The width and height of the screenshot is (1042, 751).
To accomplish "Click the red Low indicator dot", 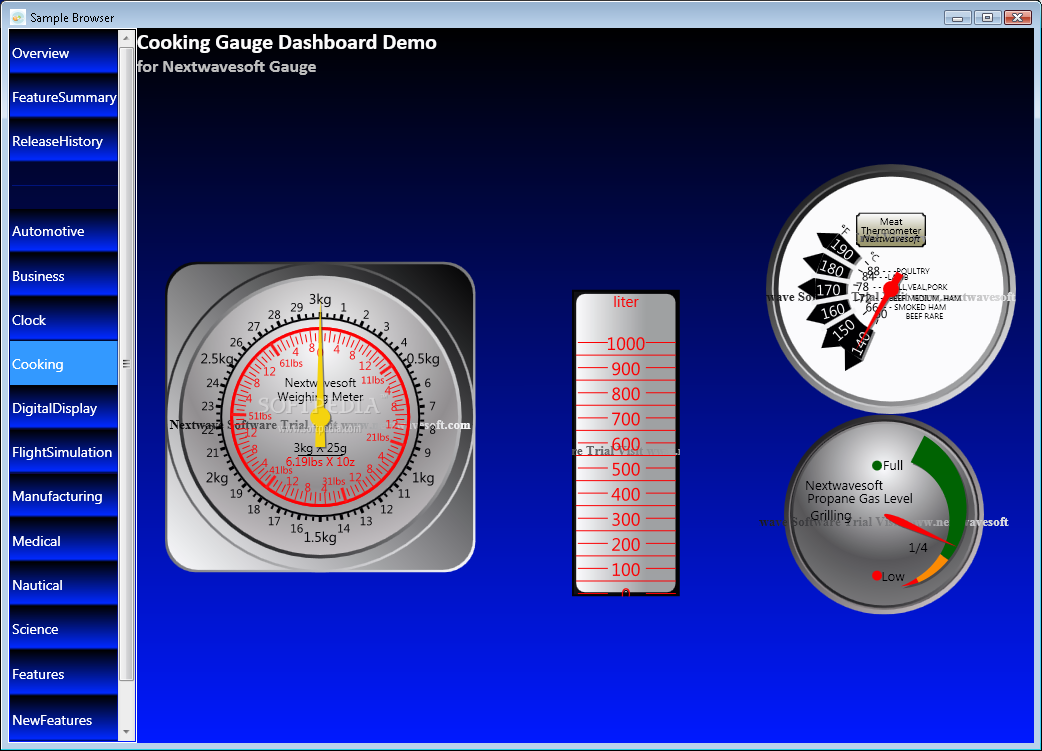I will [877, 576].
